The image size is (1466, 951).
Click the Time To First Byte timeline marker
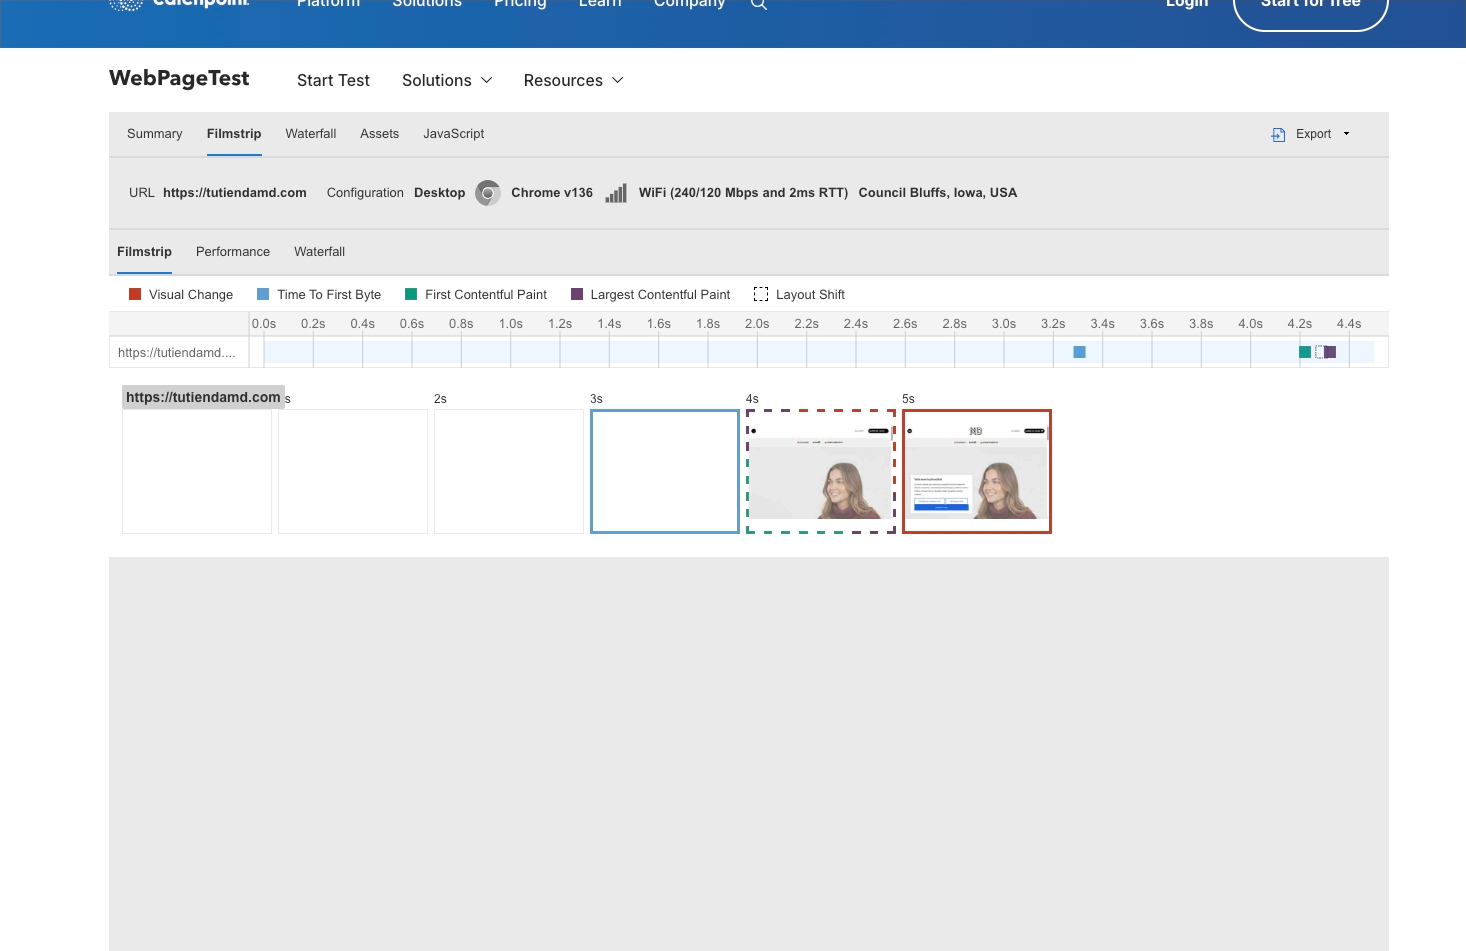[x=1079, y=352]
